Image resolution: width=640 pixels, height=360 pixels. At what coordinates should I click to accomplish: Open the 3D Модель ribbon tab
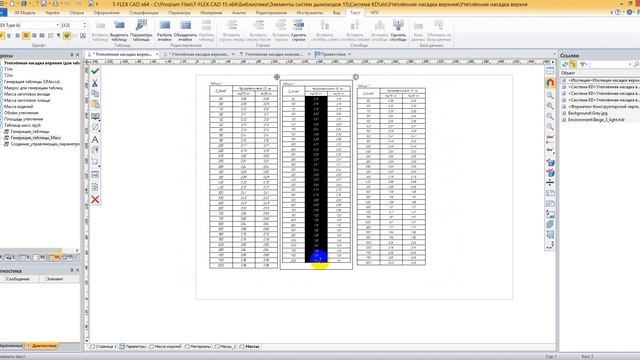[25, 13]
